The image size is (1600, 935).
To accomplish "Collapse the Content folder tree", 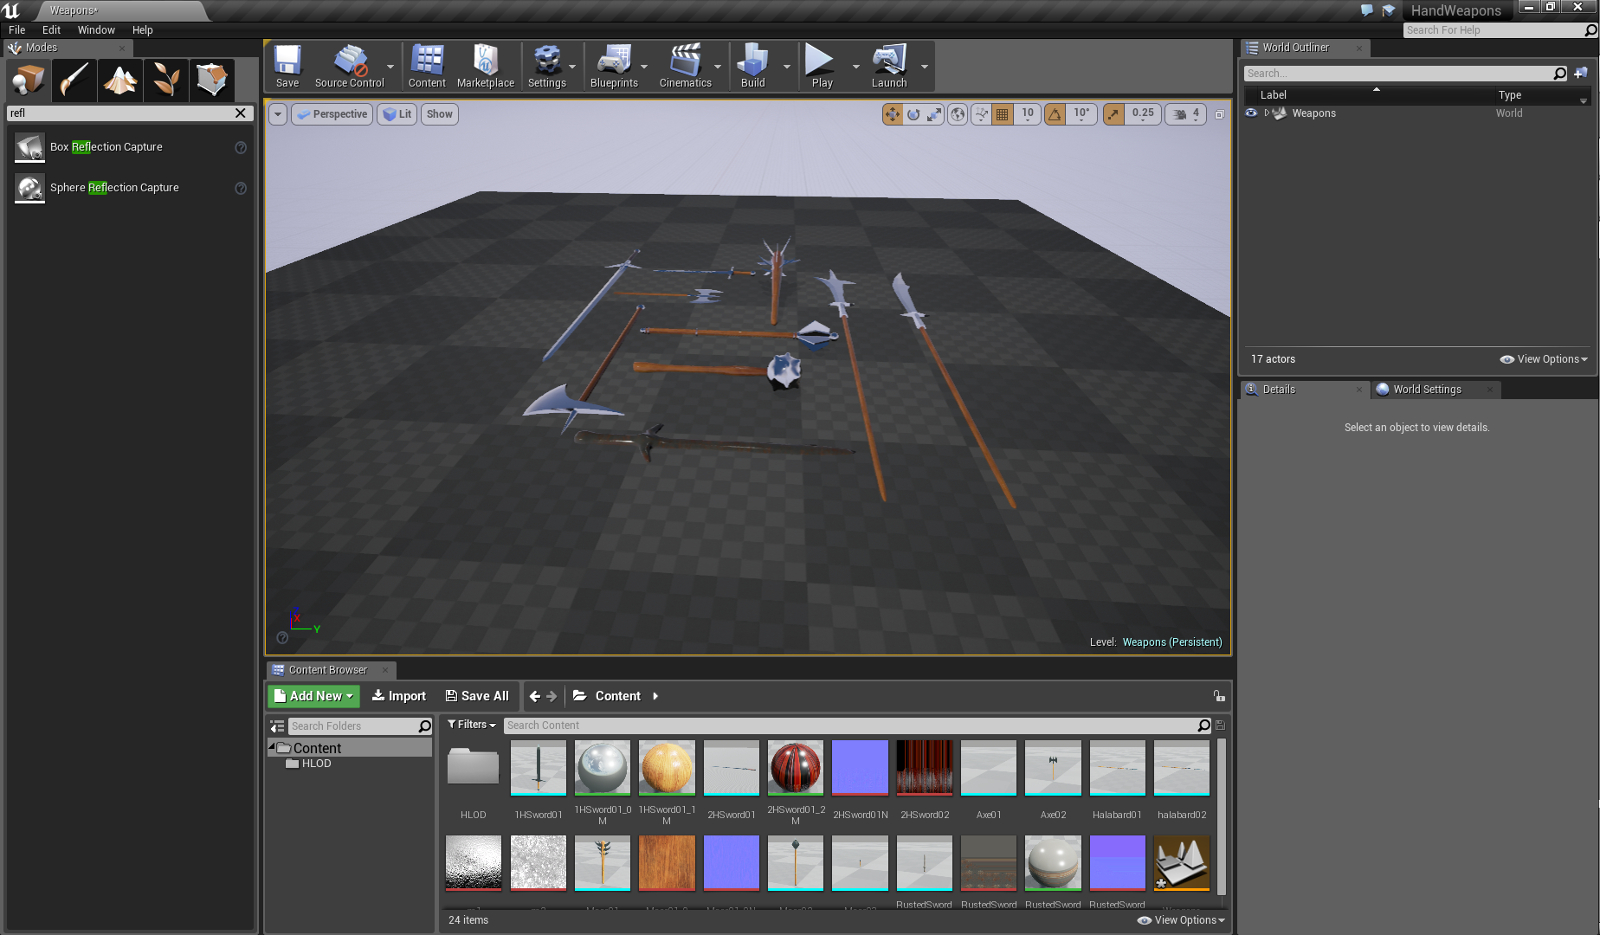I will (272, 747).
